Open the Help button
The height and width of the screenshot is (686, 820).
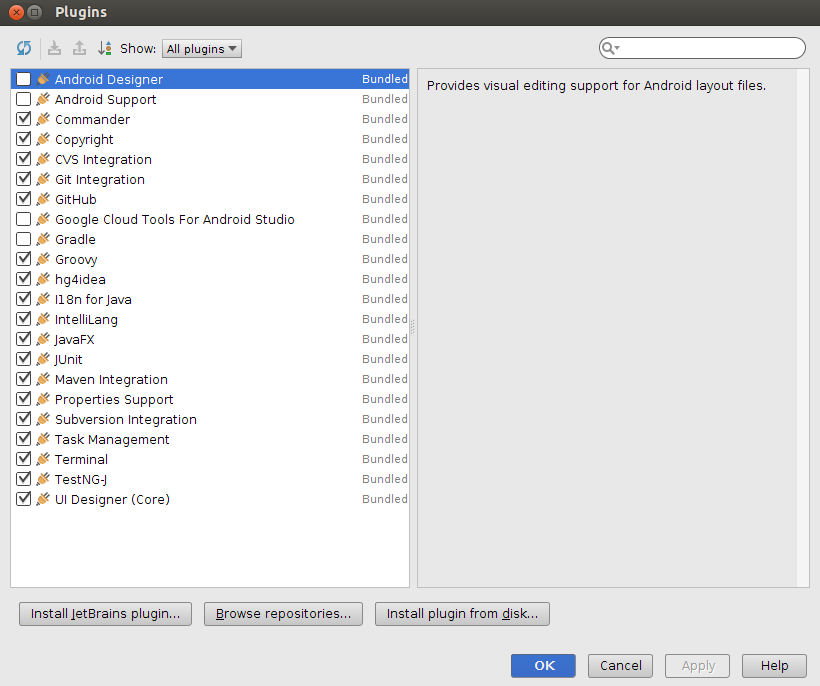(x=775, y=666)
